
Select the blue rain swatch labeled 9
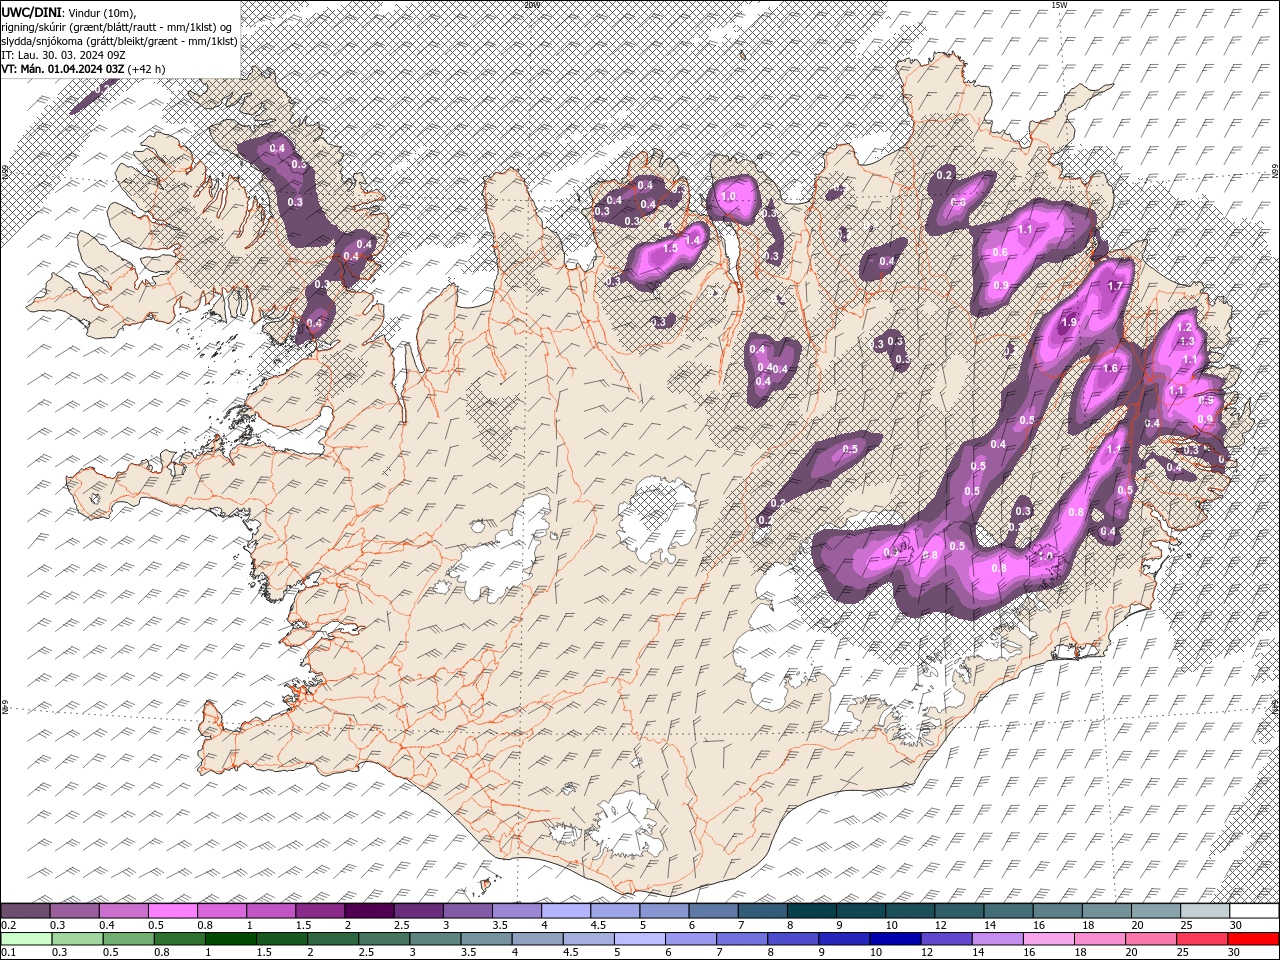pos(843,938)
